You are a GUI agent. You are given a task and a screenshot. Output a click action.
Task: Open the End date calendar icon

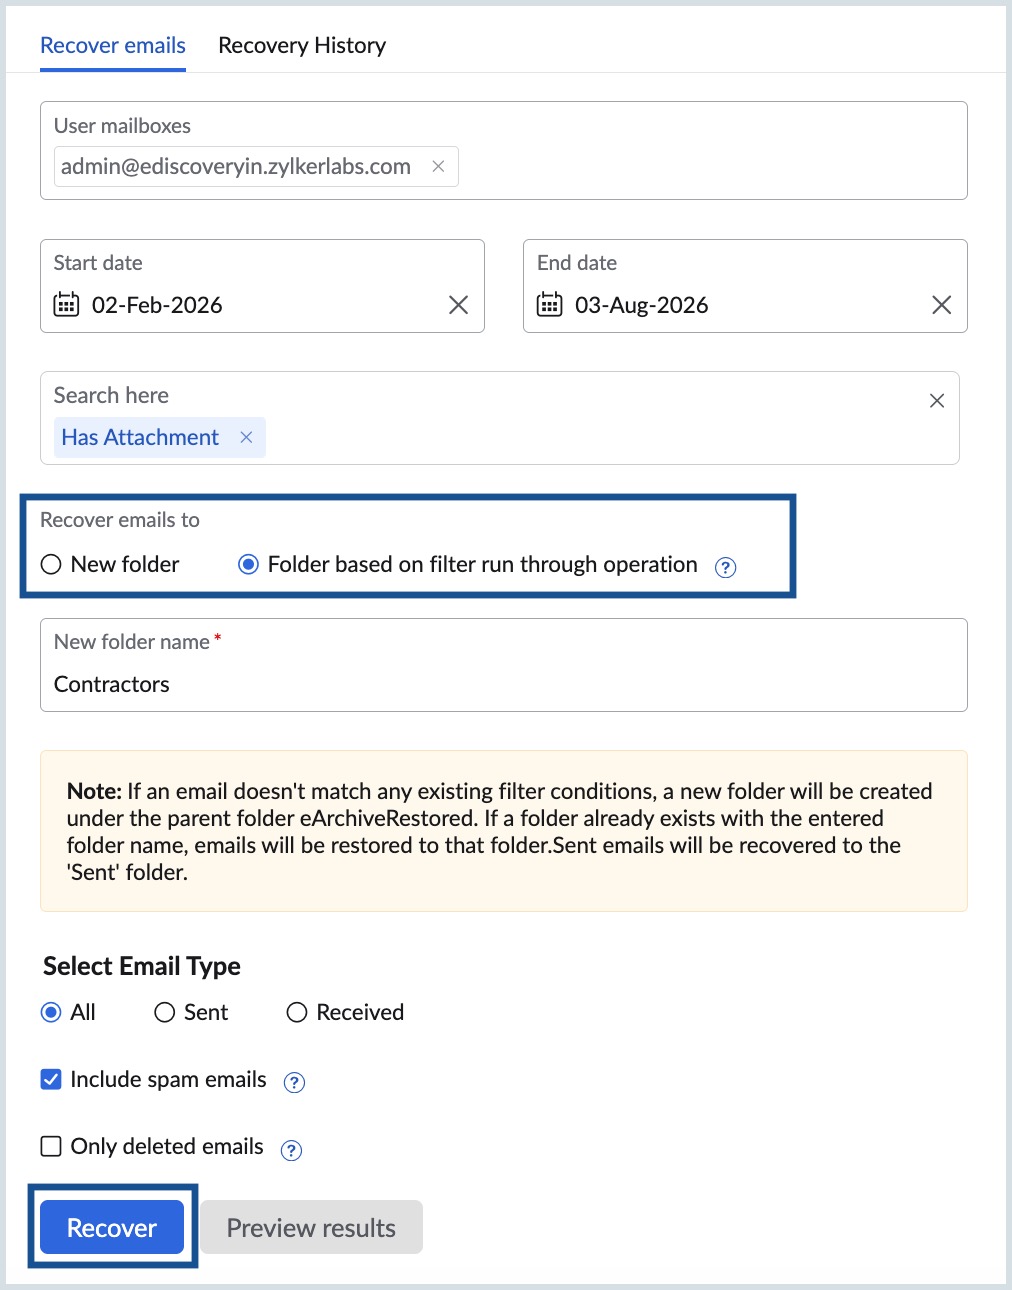point(550,305)
